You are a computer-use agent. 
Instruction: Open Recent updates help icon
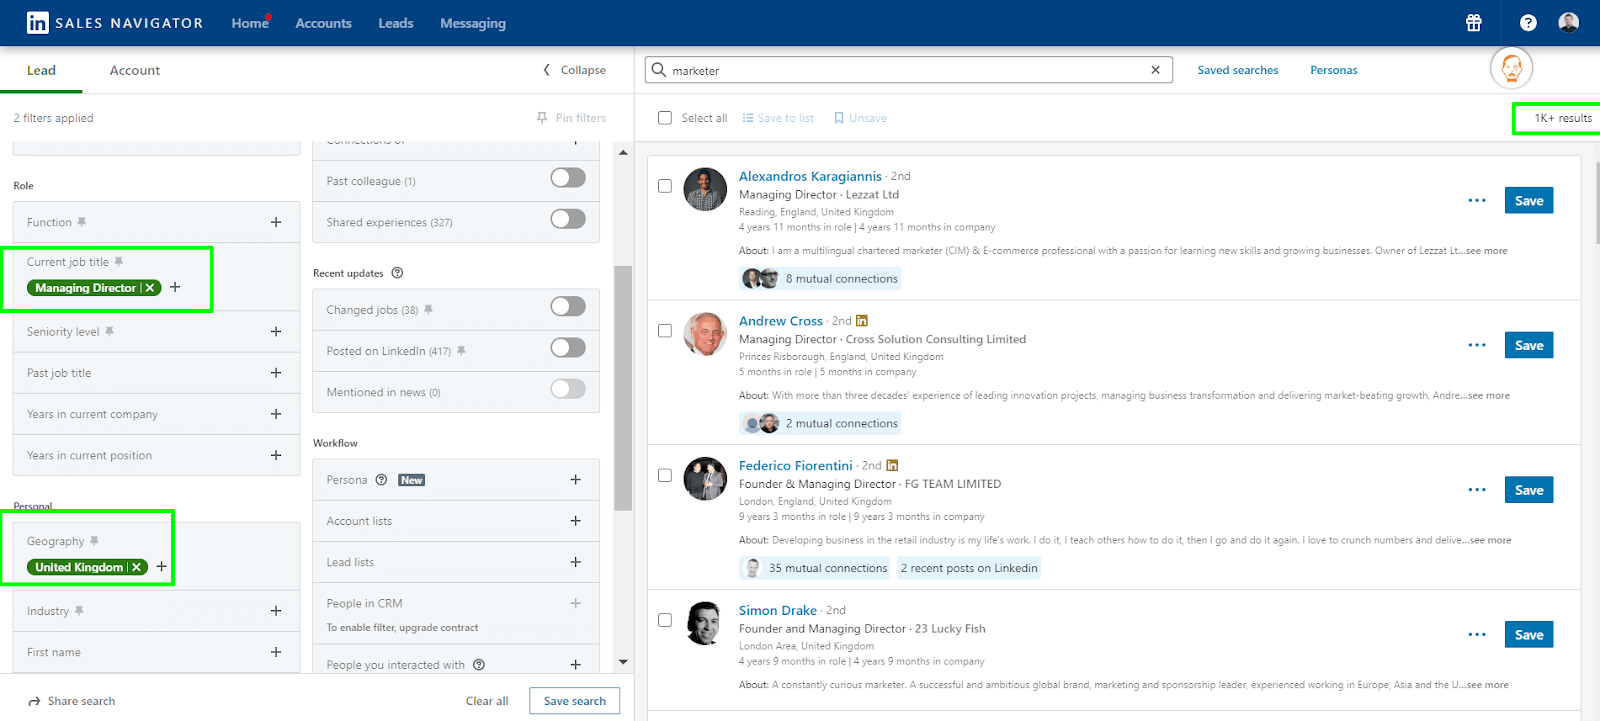(x=397, y=273)
